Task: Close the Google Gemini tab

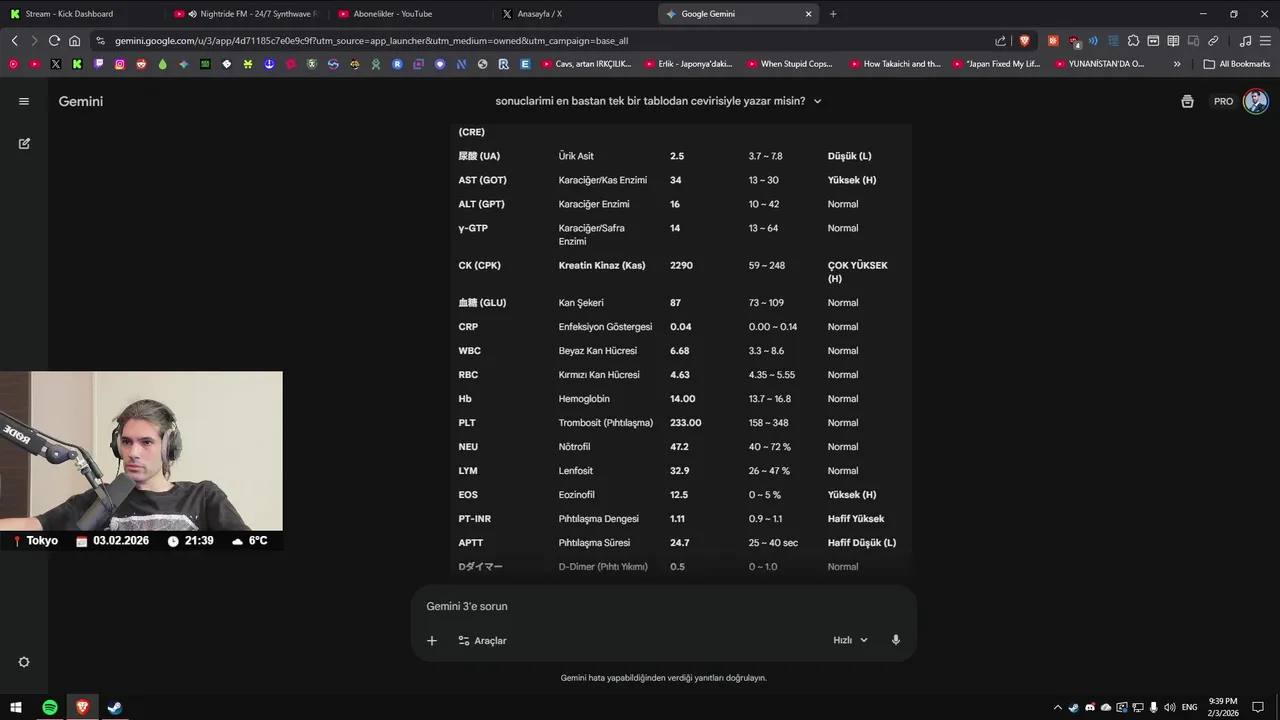Action: coord(808,14)
